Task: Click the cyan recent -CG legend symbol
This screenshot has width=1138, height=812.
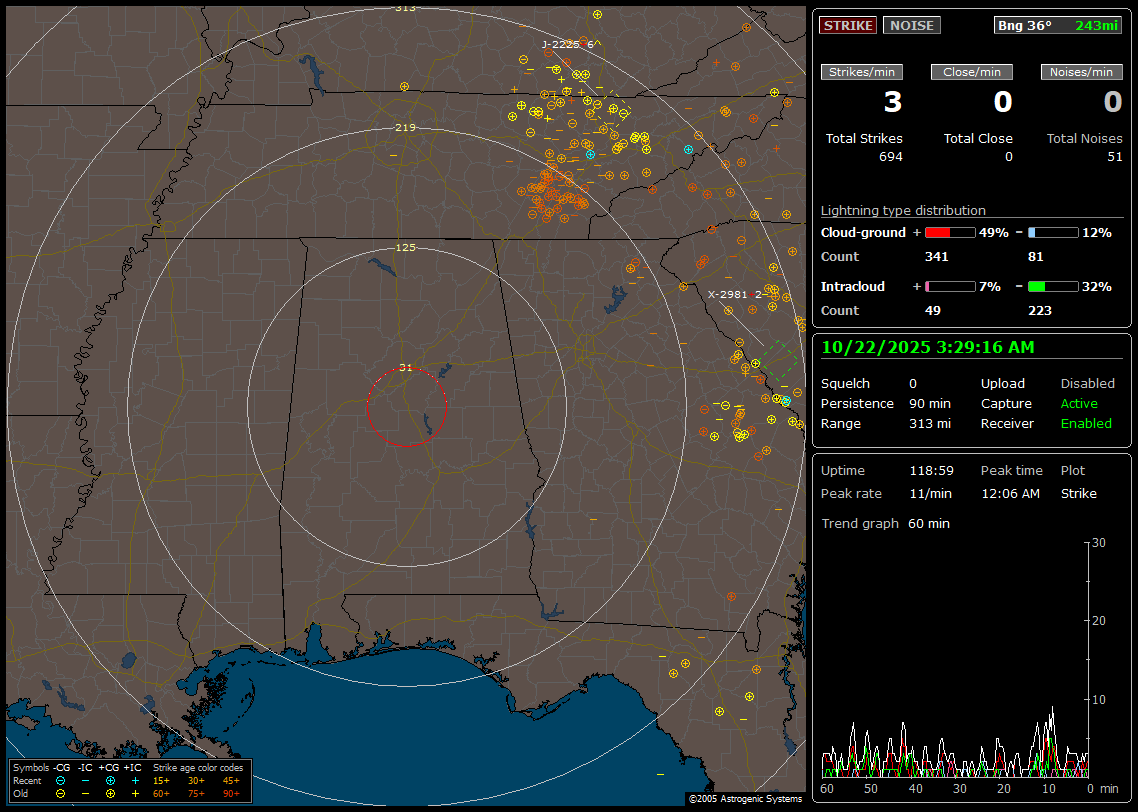Action: [61, 780]
